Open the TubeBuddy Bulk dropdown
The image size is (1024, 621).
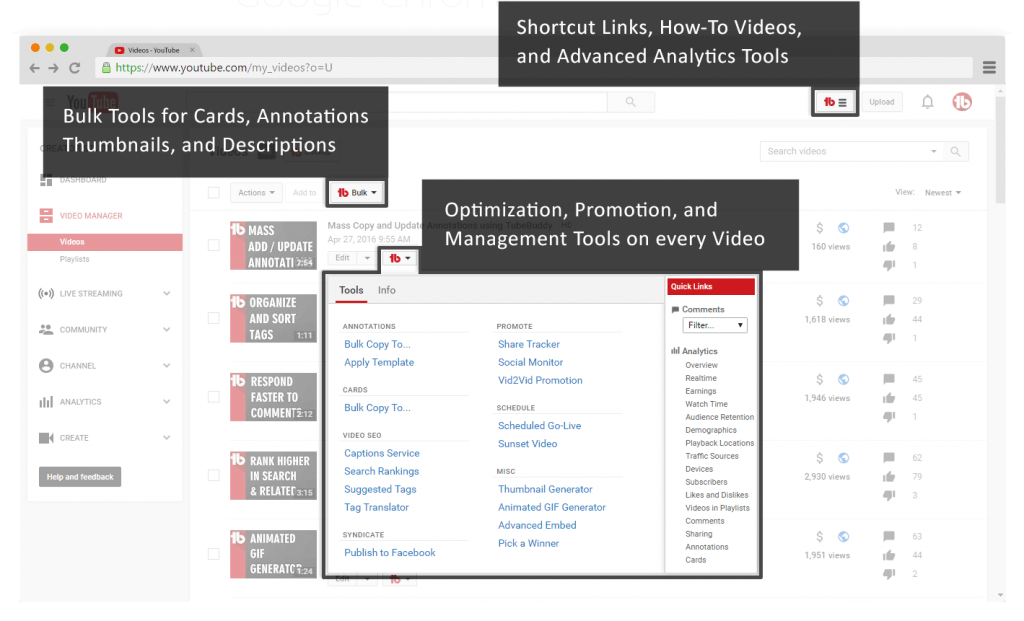click(x=357, y=193)
